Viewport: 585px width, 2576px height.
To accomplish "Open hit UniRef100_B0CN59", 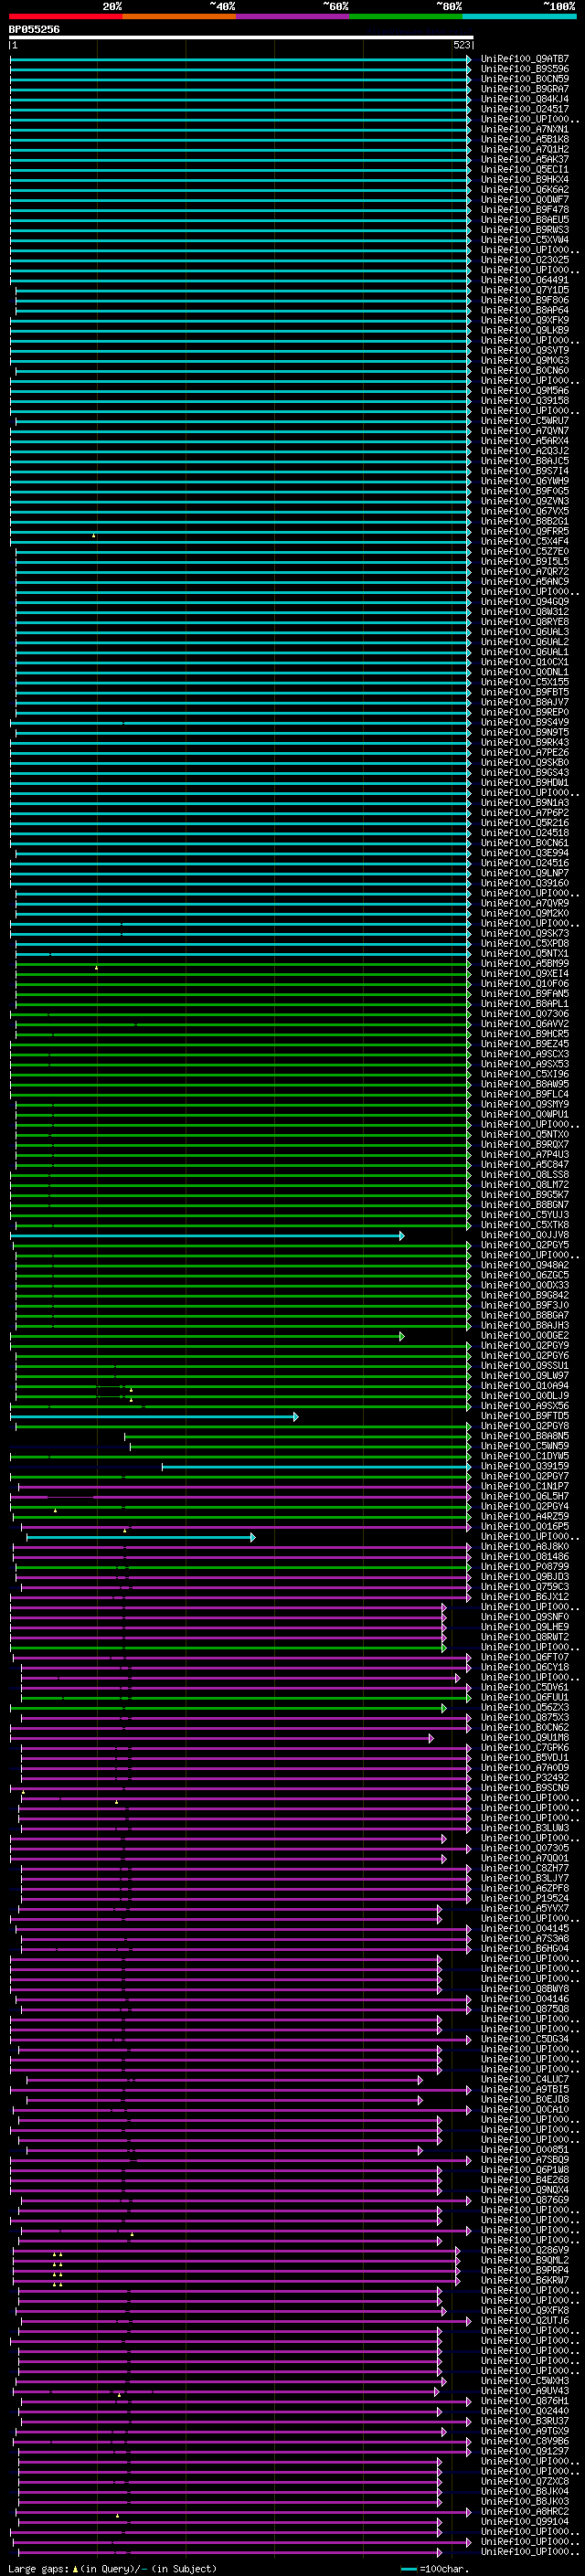I will (x=525, y=79).
